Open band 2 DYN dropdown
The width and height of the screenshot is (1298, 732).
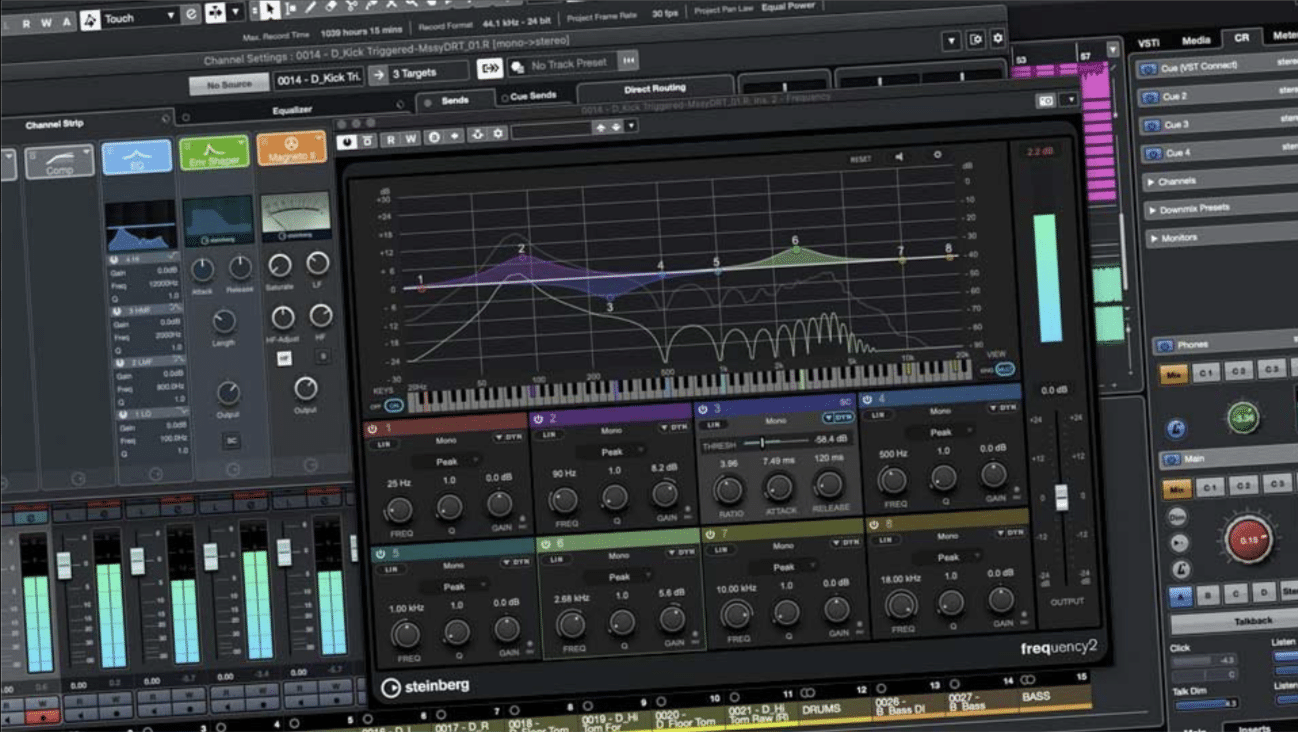674,428
